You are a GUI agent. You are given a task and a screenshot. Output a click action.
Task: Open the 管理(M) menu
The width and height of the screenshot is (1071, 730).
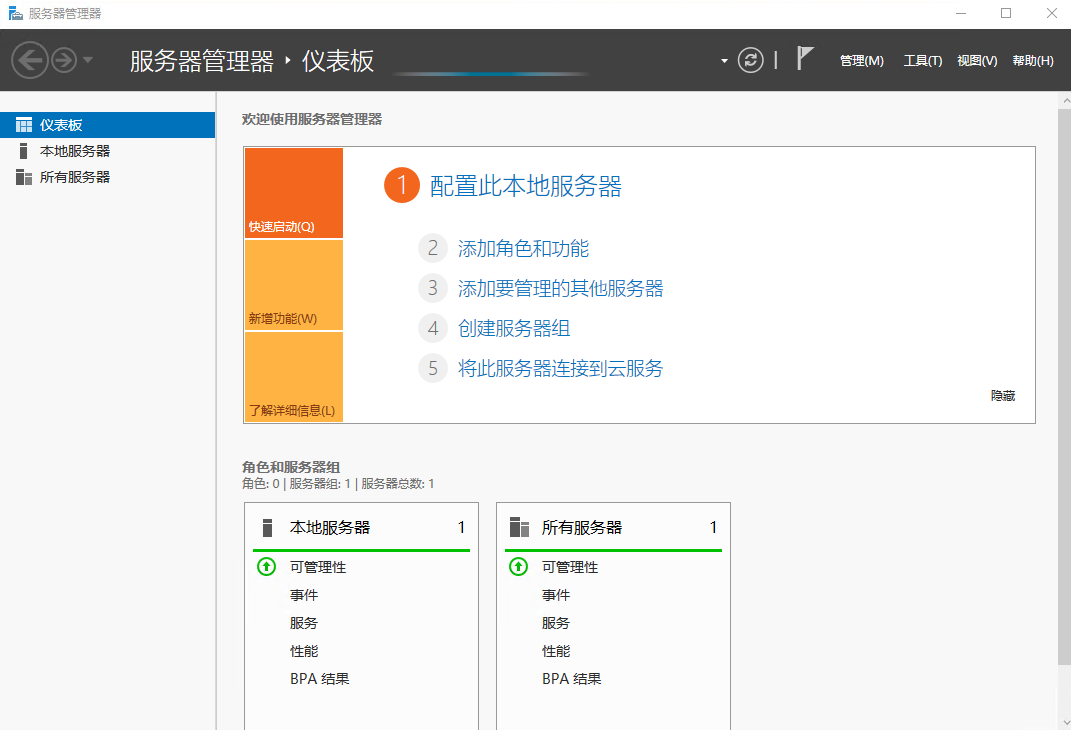pyautogui.click(x=861, y=60)
